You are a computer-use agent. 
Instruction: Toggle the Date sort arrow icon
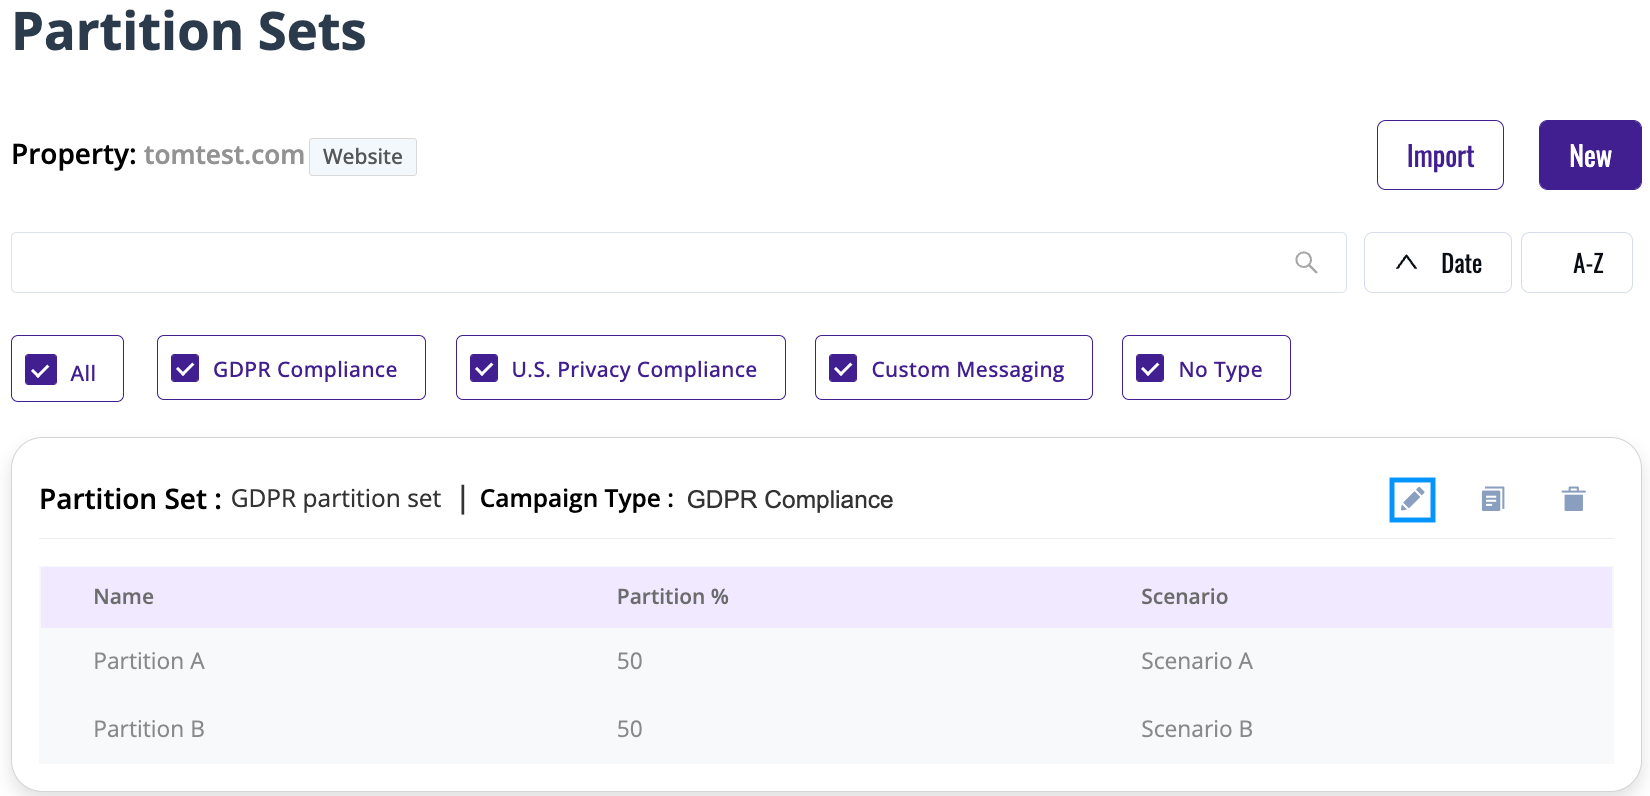[1406, 262]
